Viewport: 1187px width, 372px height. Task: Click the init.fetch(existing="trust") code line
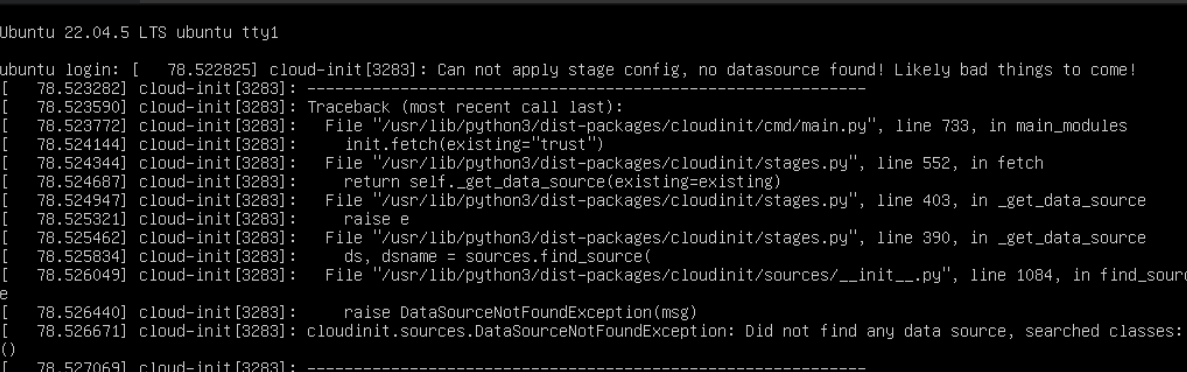tap(475, 144)
